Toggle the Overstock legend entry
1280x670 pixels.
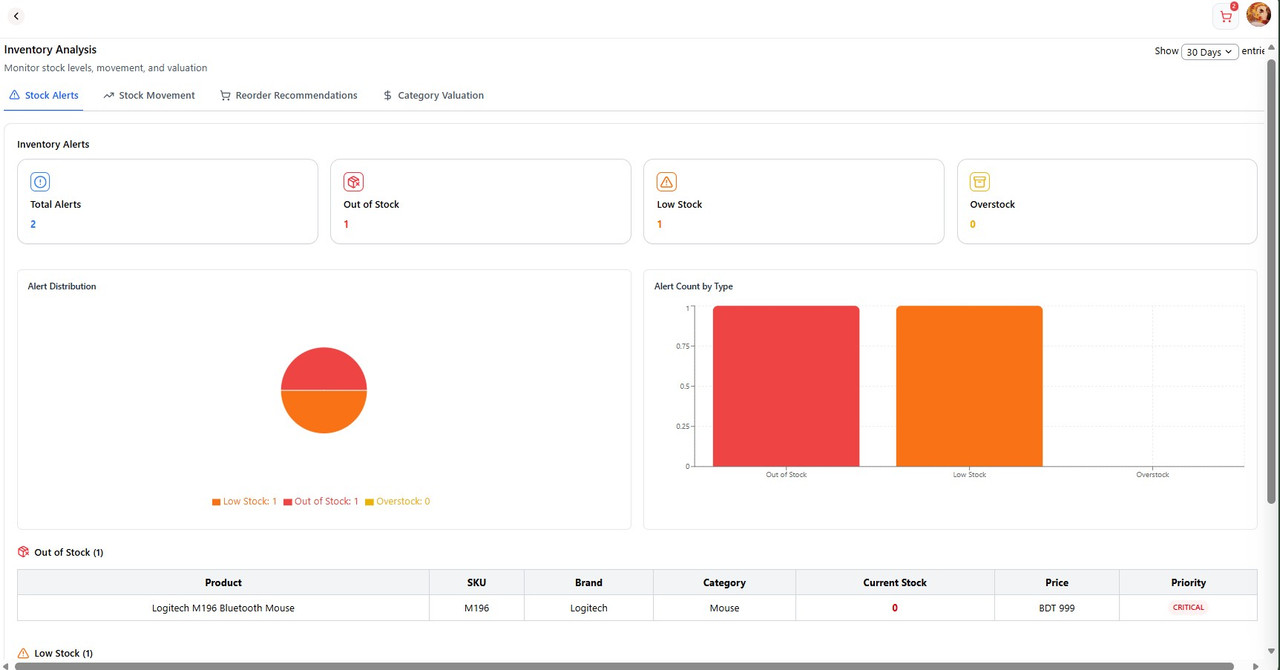[397, 501]
